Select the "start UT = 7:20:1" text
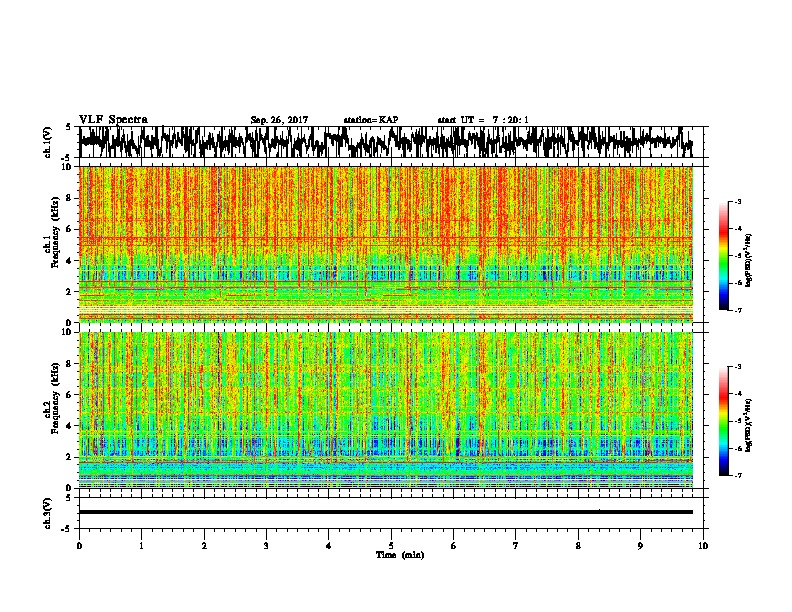This screenshot has height=612, width=792. [x=483, y=120]
